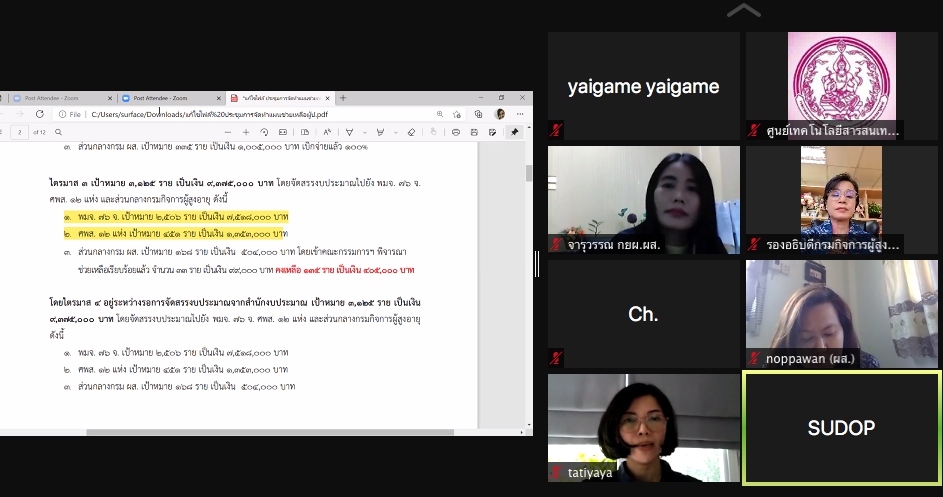Open the page view icon
Image resolution: width=943 pixels, height=497 pixels.
305,132
